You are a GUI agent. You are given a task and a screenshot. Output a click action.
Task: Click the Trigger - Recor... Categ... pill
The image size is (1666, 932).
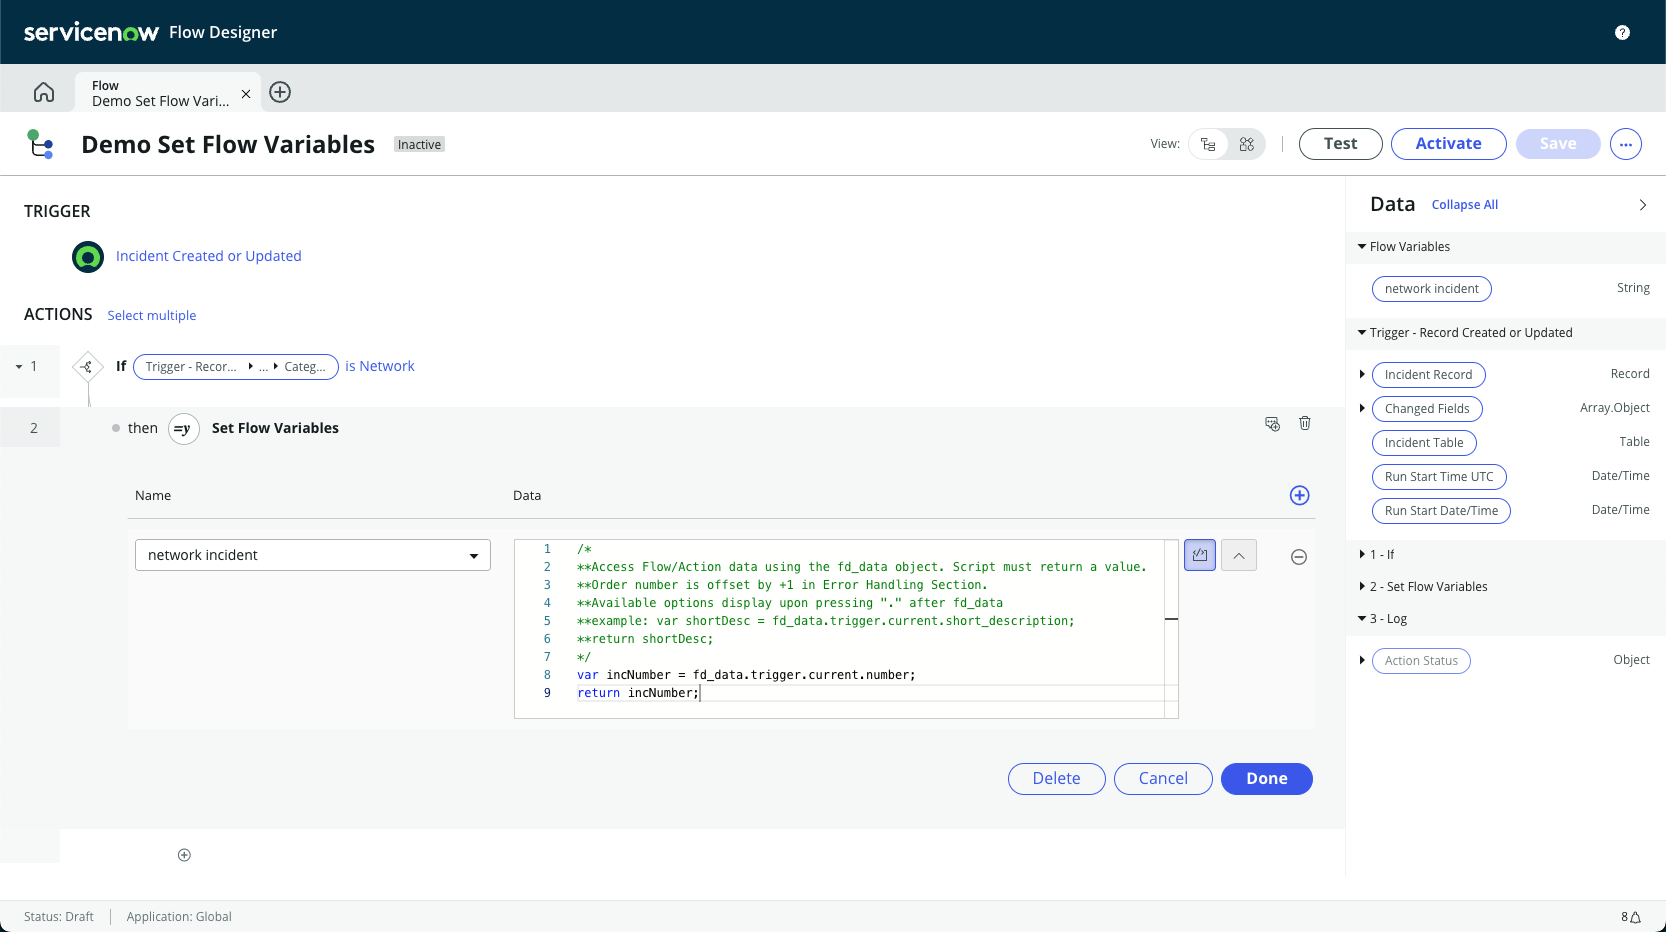[236, 367]
